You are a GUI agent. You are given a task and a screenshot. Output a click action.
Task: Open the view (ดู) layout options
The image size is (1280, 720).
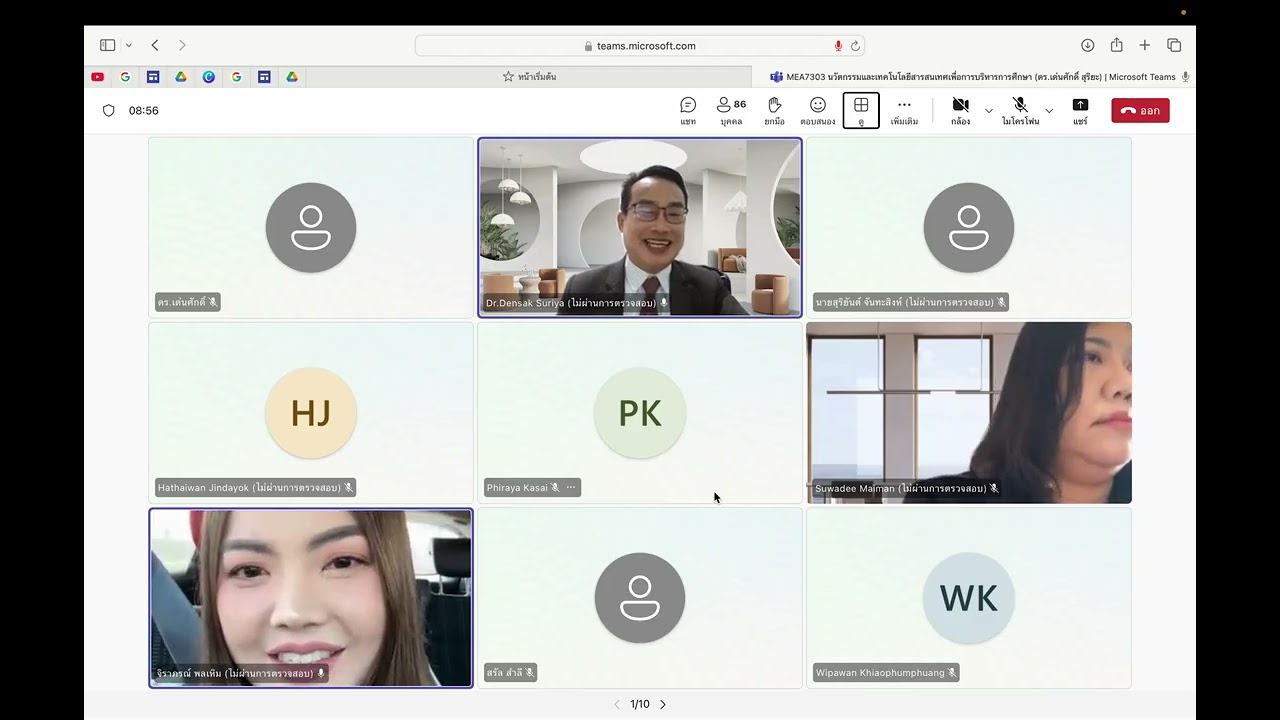tap(861, 111)
